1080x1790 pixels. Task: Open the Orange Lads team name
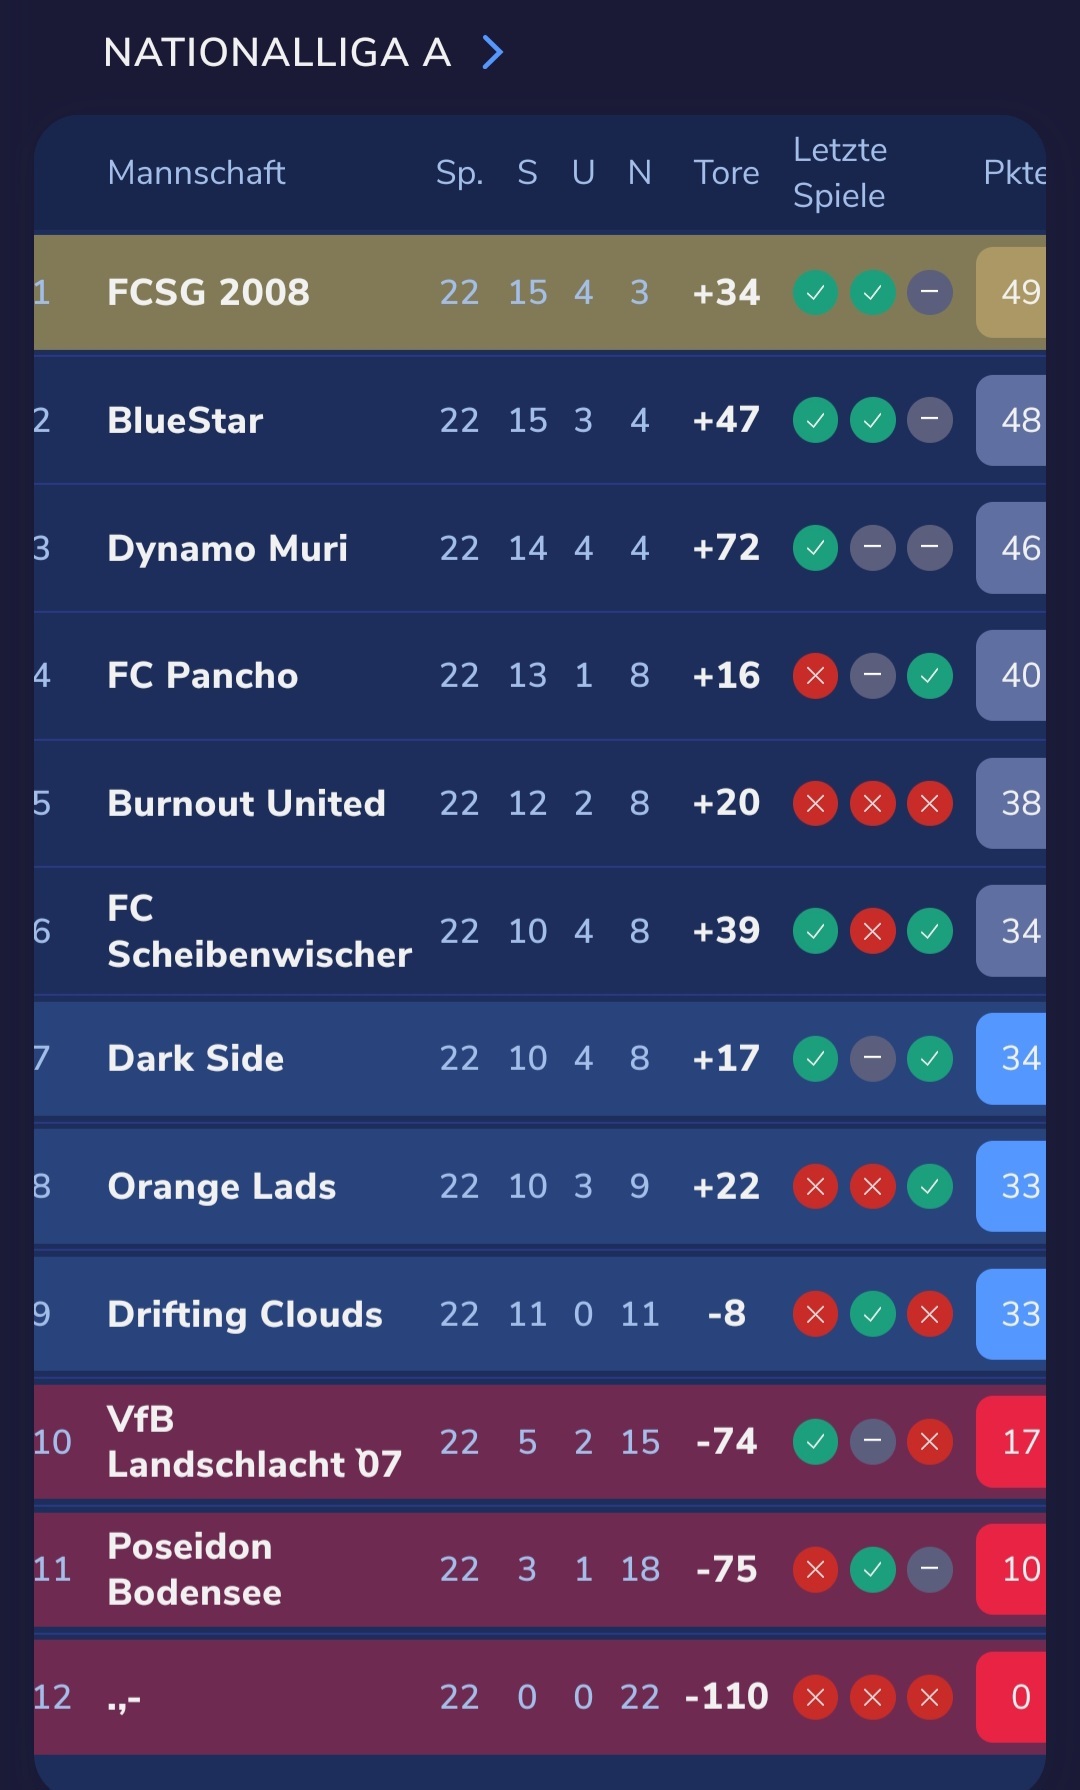coord(222,1187)
